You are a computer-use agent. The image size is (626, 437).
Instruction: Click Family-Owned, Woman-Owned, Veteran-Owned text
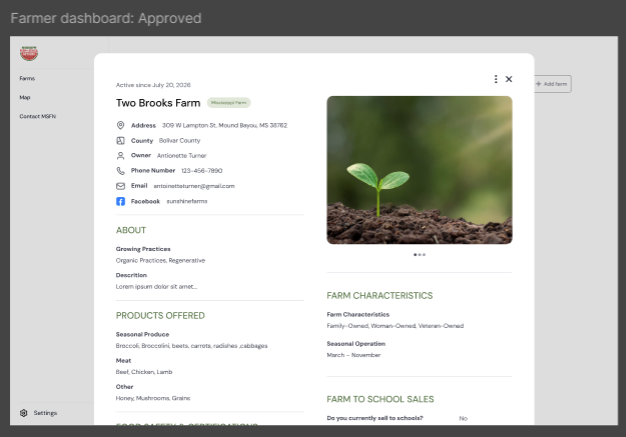coord(395,326)
